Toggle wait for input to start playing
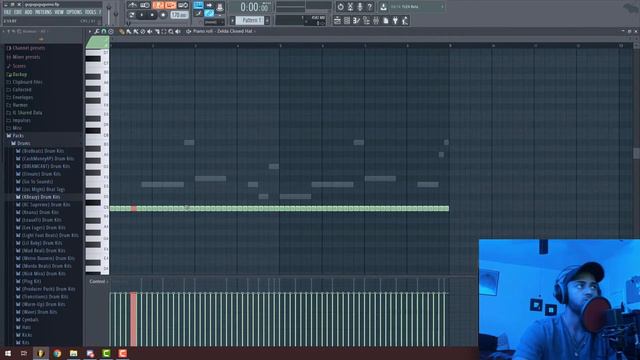640x360 pixels. coord(145,5)
